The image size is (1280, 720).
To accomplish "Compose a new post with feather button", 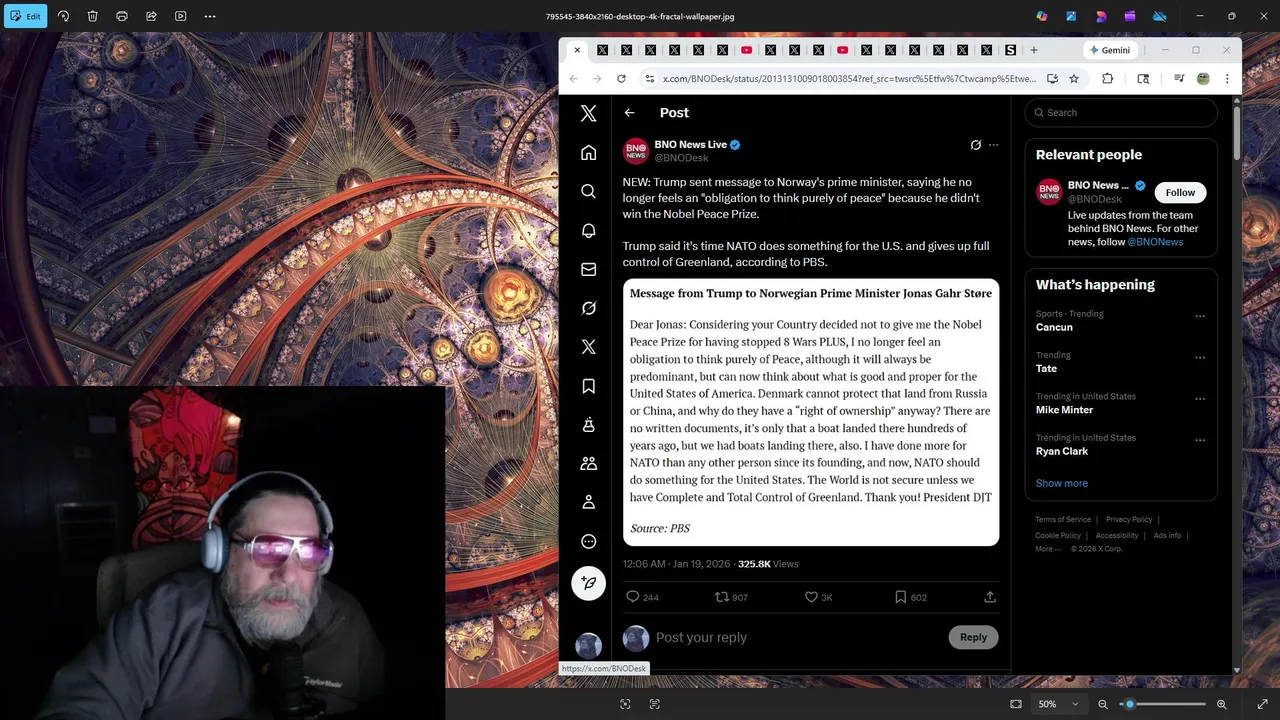I will click(588, 583).
